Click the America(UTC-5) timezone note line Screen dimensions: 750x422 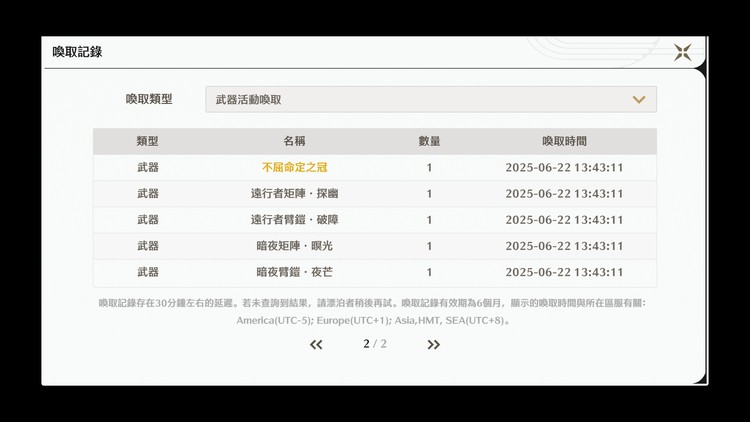(x=374, y=321)
